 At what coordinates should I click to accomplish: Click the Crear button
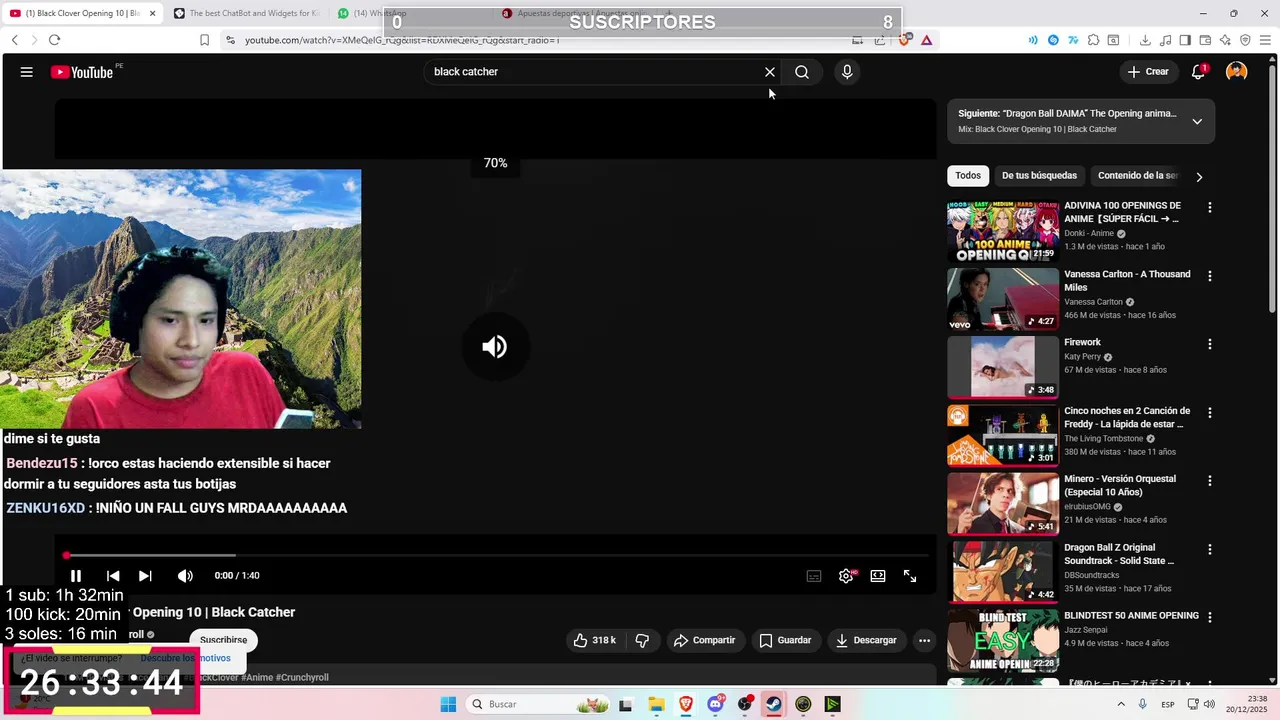(x=1148, y=72)
